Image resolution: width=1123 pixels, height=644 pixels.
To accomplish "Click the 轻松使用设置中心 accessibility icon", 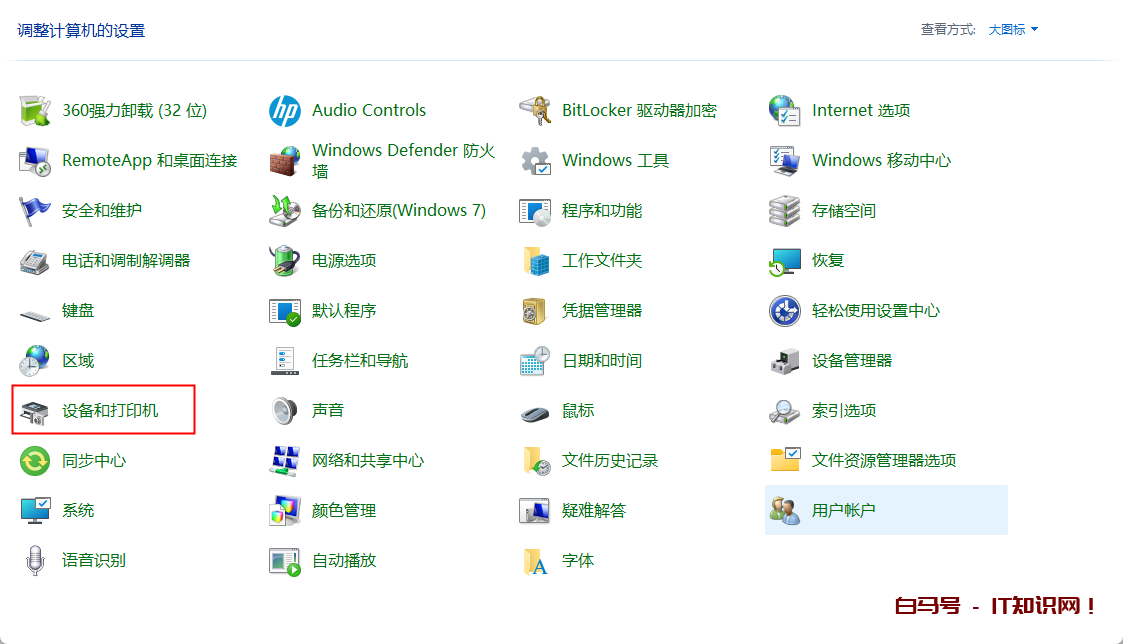I will pyautogui.click(x=785, y=311).
